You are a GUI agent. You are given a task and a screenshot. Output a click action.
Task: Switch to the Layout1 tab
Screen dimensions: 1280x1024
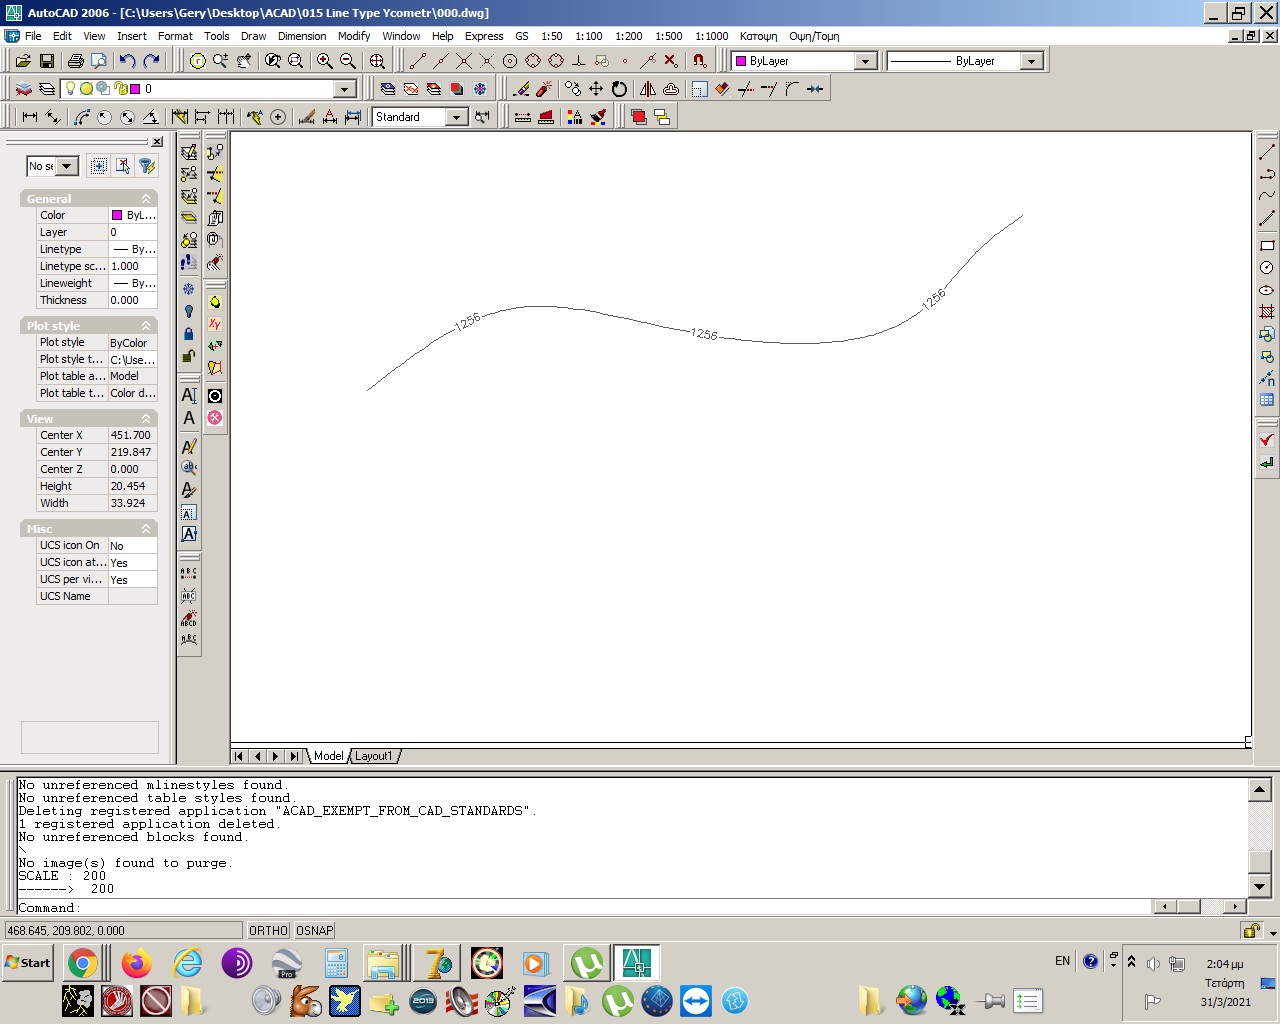tap(374, 756)
